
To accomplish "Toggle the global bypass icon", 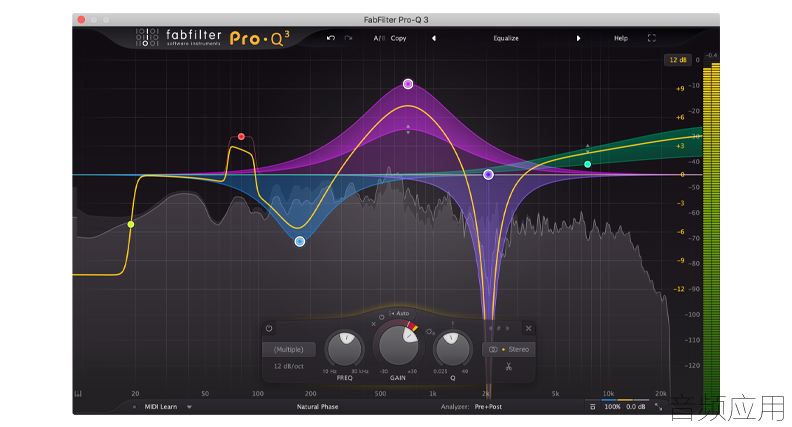I will click(x=592, y=407).
